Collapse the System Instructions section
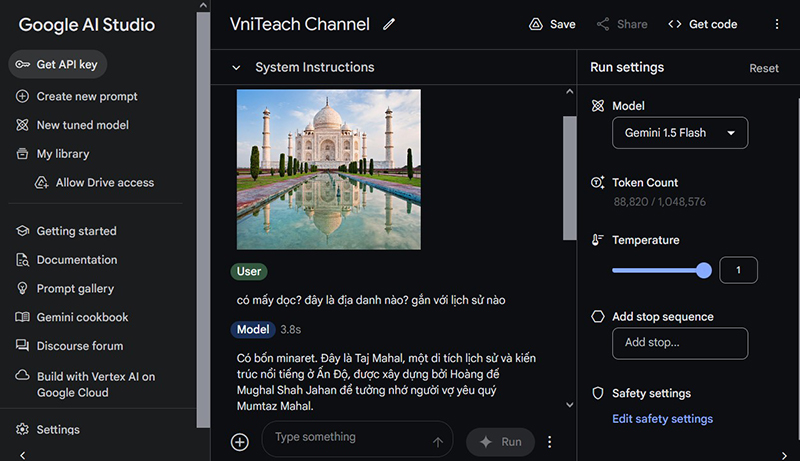 236,68
